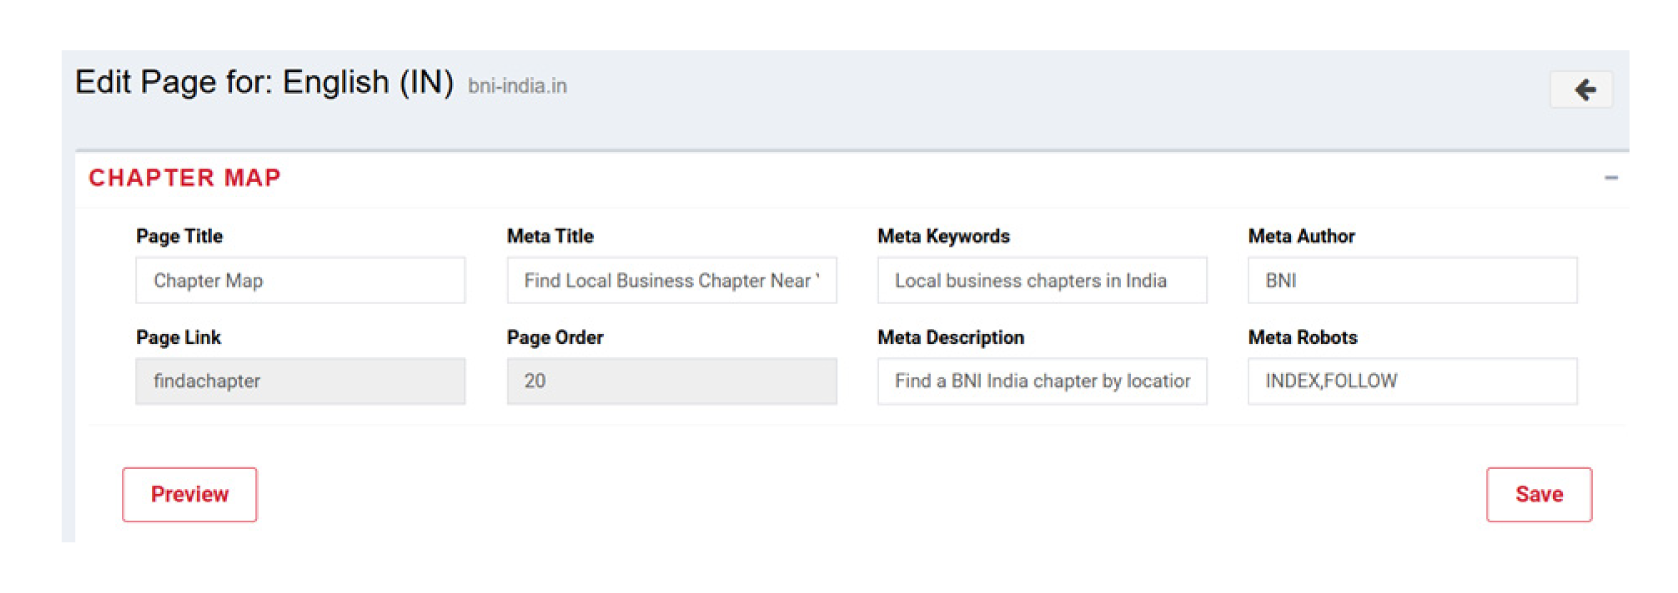Click the Preview button
1678x593 pixels.
coord(189,494)
